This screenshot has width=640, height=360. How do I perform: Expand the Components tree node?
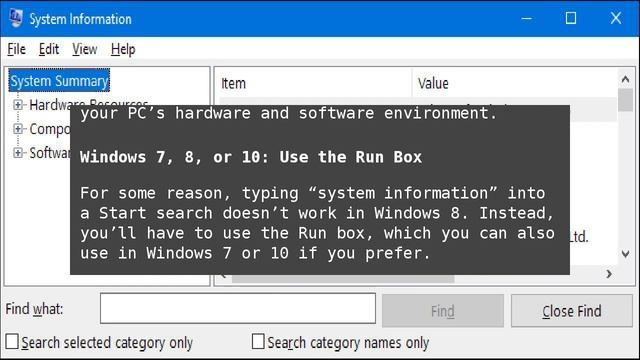(x=18, y=129)
